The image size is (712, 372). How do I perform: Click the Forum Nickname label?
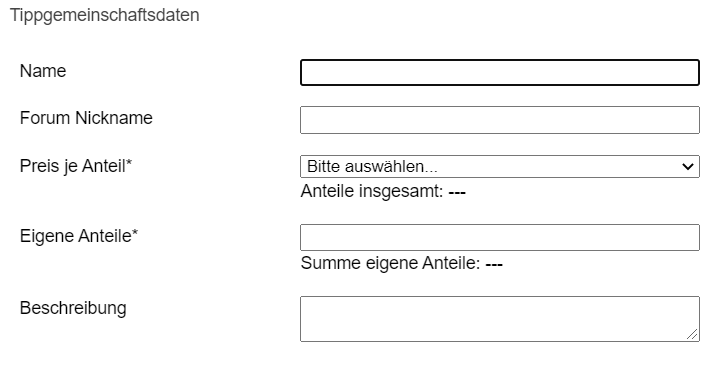click(86, 118)
